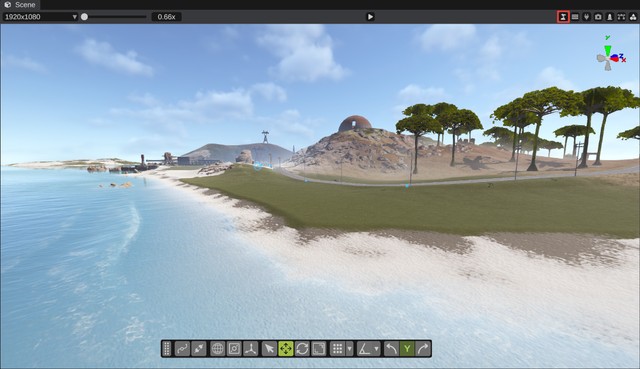Click the camera icon in top toolbar
640x369 pixels.
click(598, 17)
